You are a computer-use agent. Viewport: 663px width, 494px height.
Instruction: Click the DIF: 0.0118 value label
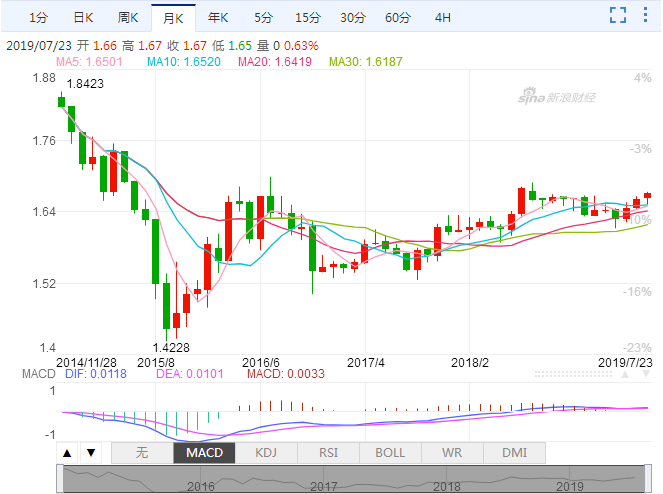click(96, 374)
